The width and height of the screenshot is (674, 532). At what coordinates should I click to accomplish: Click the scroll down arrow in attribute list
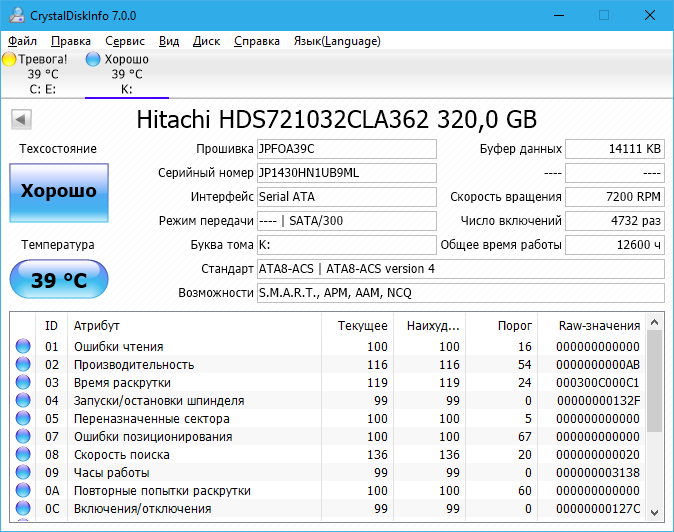[655, 509]
